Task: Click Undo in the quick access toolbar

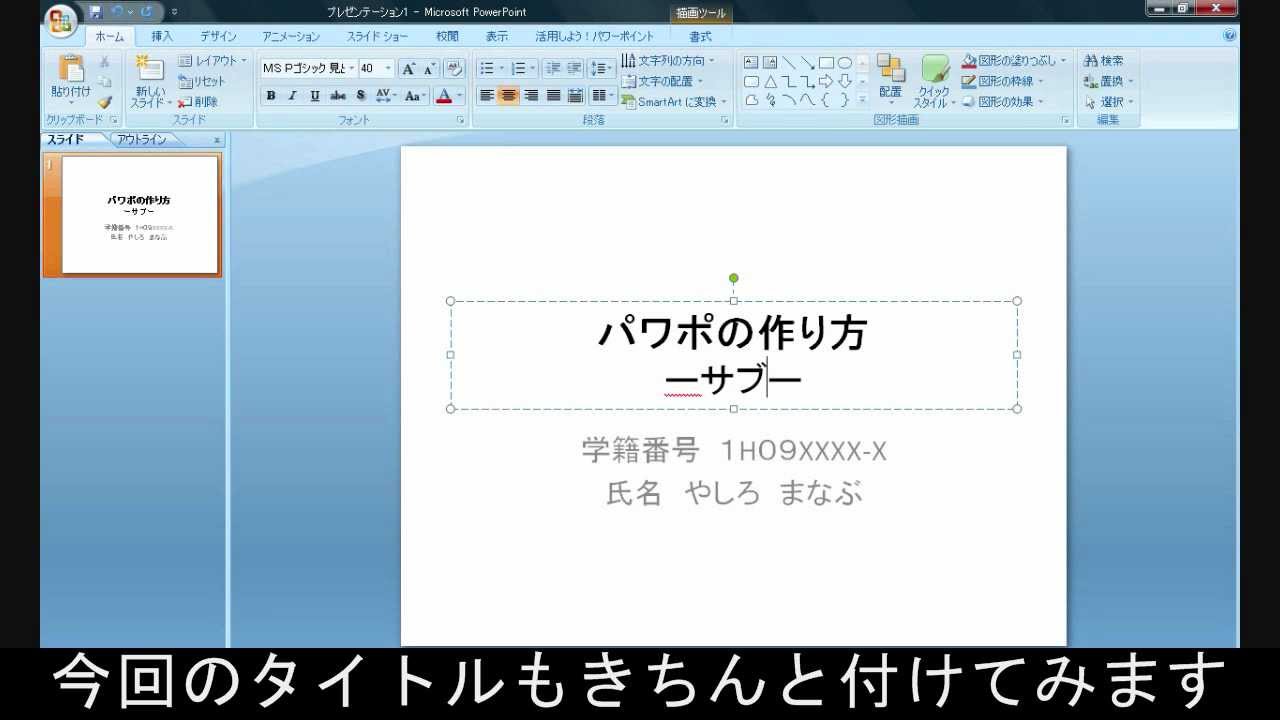Action: pyautogui.click(x=117, y=12)
